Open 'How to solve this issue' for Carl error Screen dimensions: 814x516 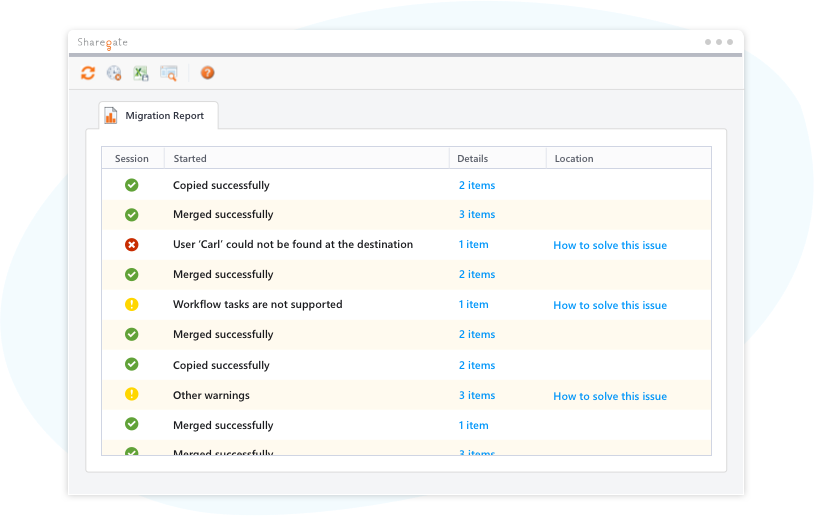tap(610, 245)
